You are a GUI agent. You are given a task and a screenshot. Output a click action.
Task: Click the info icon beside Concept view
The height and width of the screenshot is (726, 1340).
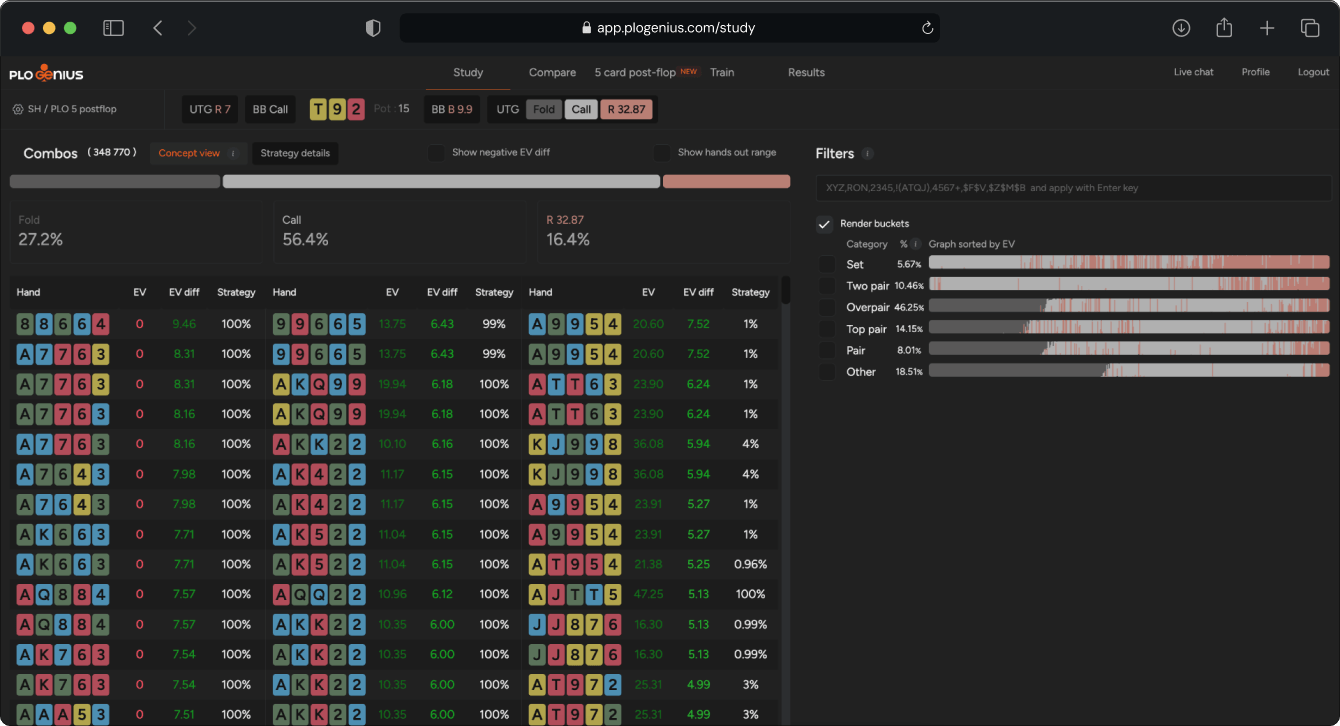233,153
